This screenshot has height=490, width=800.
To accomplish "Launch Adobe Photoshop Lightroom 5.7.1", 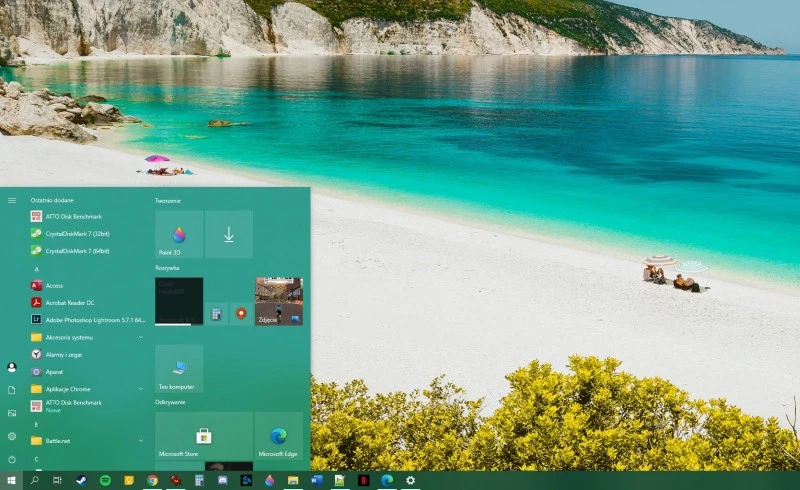I will click(88, 320).
